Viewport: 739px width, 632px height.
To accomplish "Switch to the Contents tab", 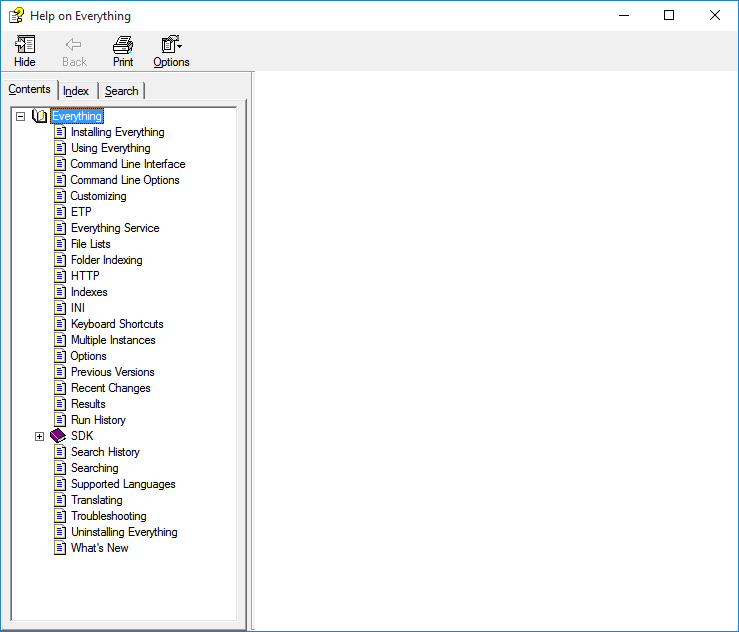I will coord(29,89).
